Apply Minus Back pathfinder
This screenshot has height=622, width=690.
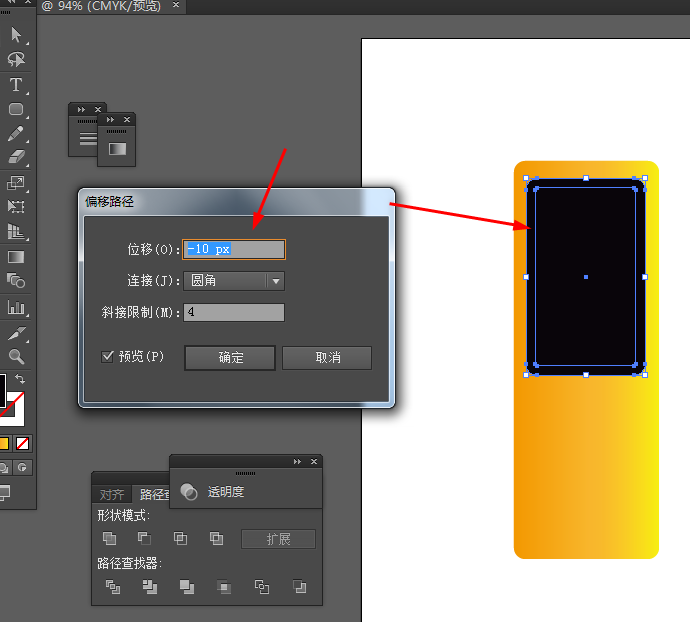300,587
